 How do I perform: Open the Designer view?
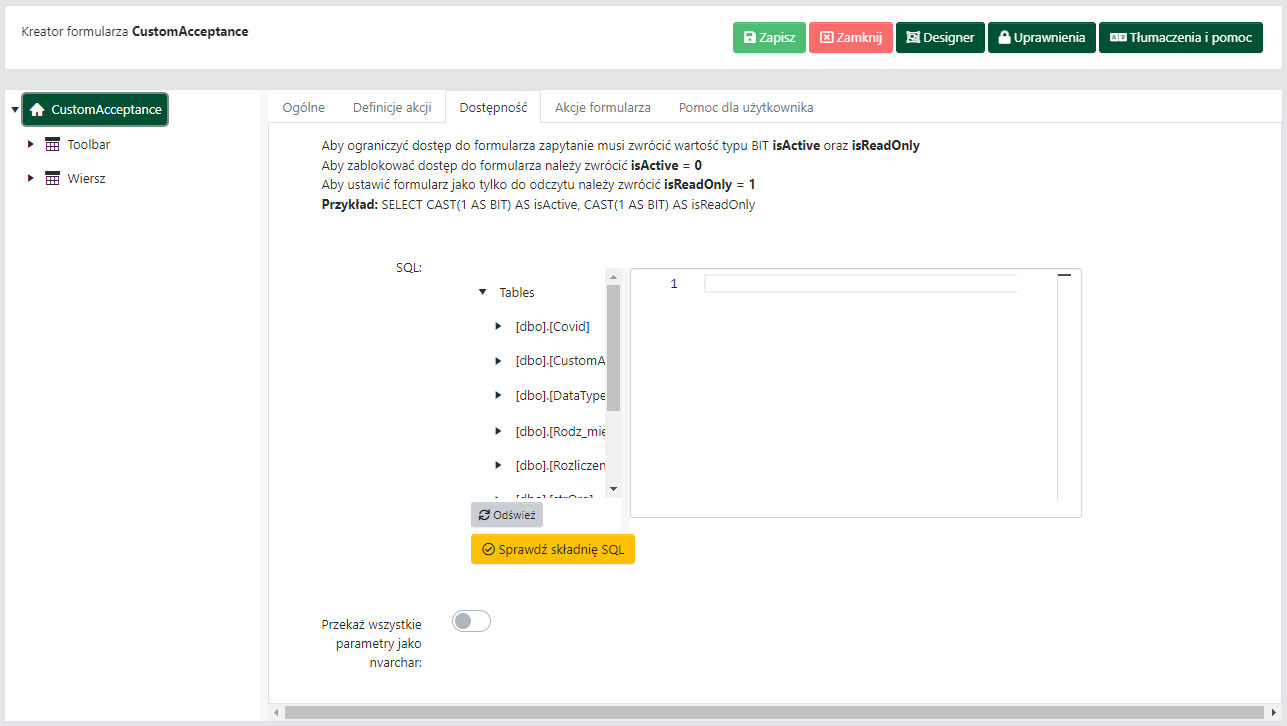(940, 38)
